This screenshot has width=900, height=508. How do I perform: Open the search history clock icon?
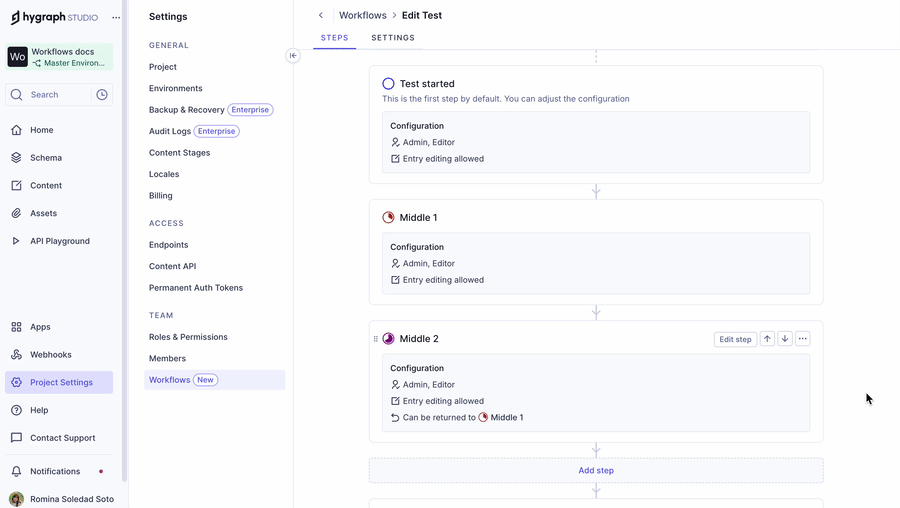pos(102,95)
